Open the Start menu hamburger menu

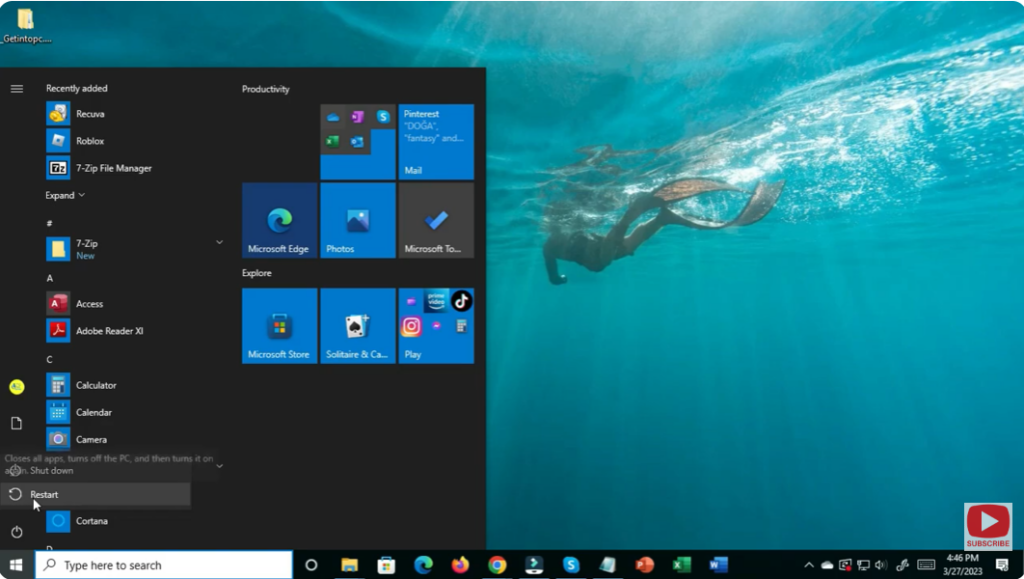click(x=16, y=88)
